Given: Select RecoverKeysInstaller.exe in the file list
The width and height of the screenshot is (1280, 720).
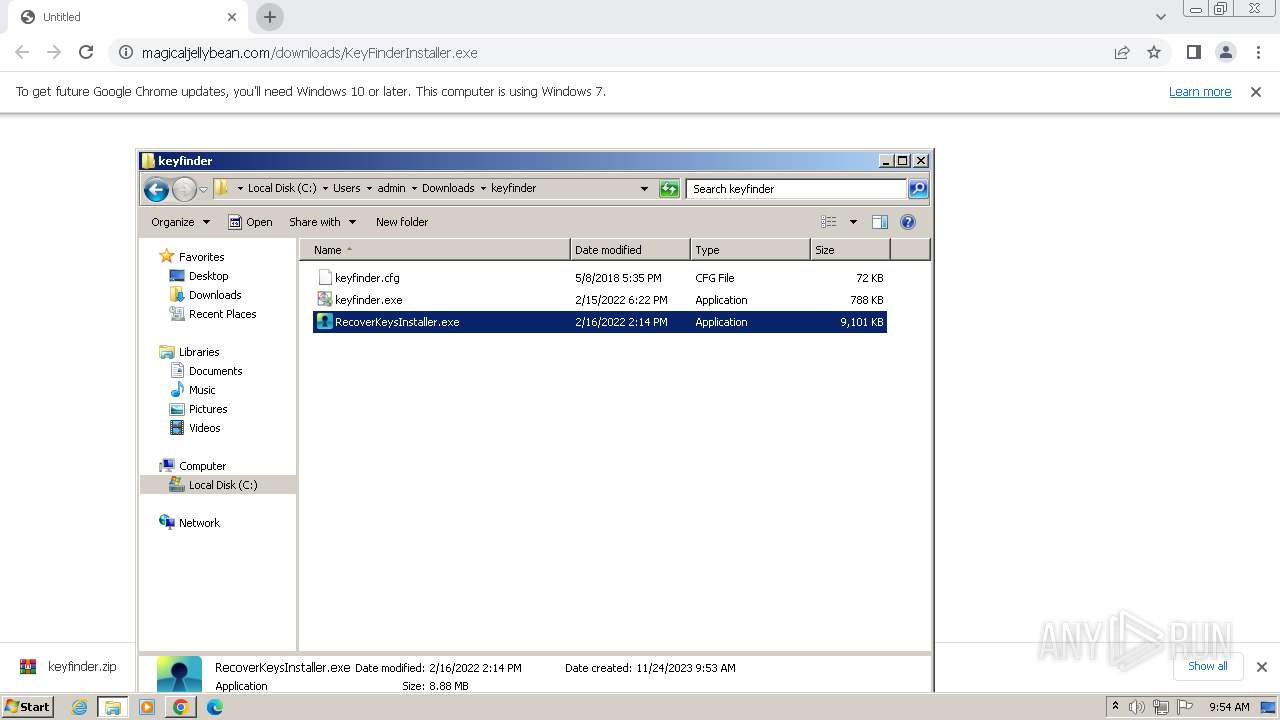Looking at the screenshot, I should (600, 322).
